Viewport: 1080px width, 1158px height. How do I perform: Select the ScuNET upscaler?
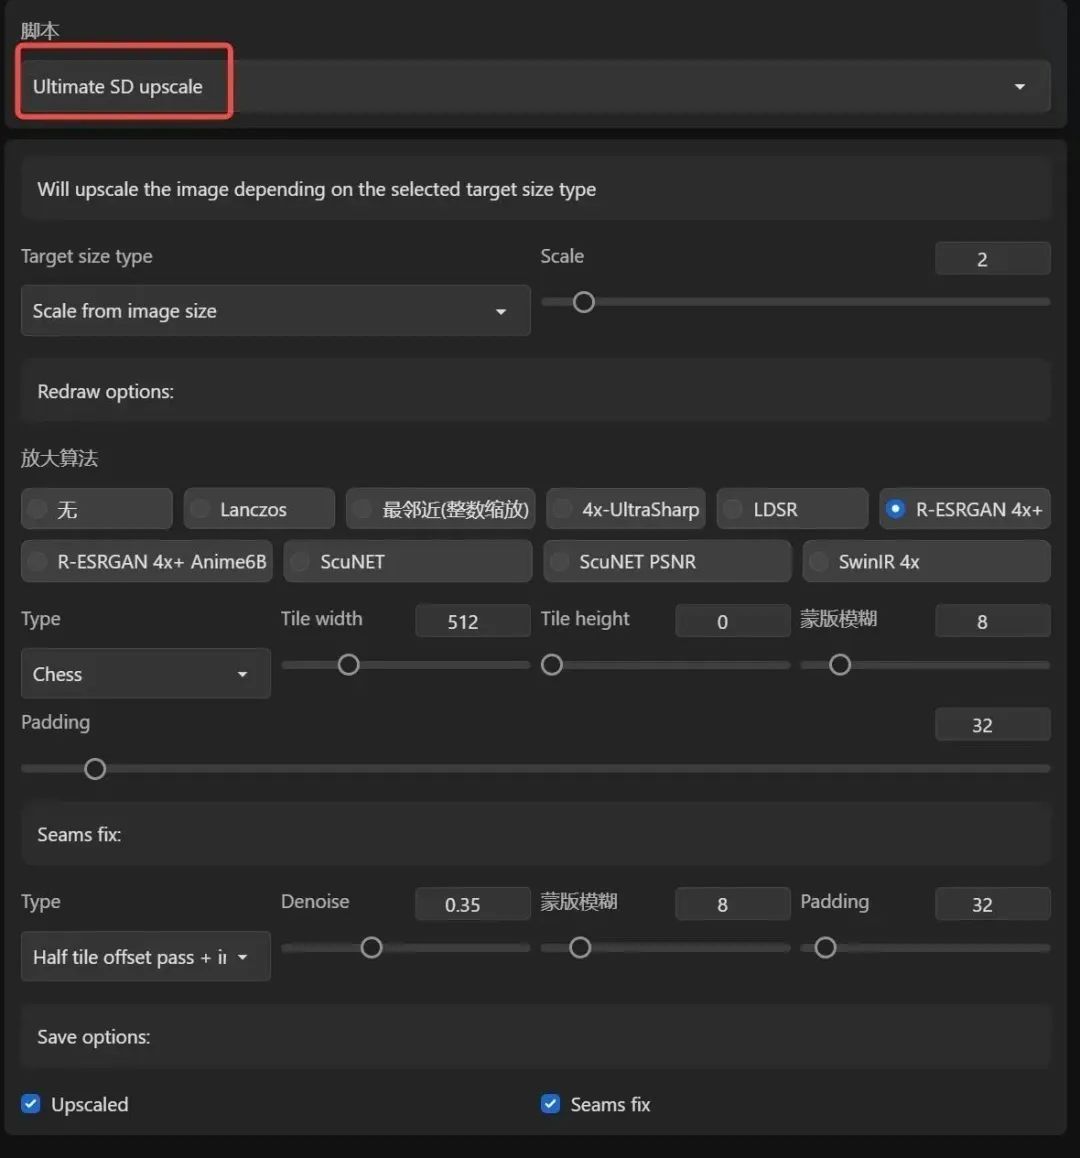pyautogui.click(x=408, y=561)
